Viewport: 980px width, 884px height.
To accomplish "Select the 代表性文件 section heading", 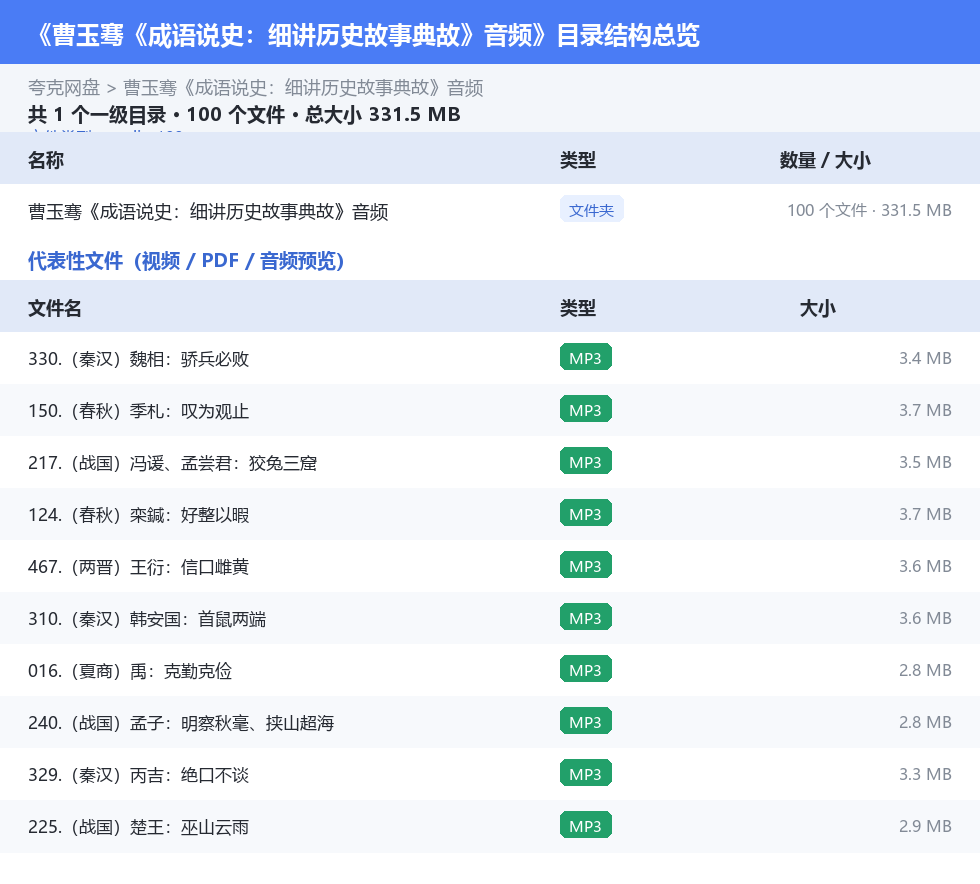I will [x=186, y=261].
